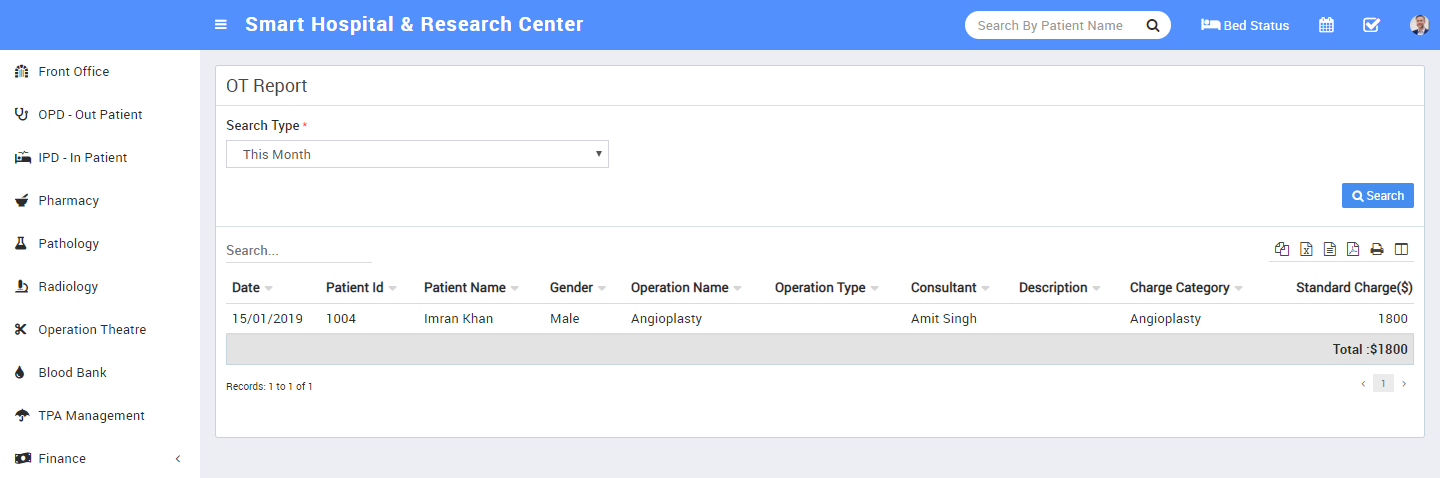Export the report as PDF
The height and width of the screenshot is (478, 1440).
(x=1353, y=249)
